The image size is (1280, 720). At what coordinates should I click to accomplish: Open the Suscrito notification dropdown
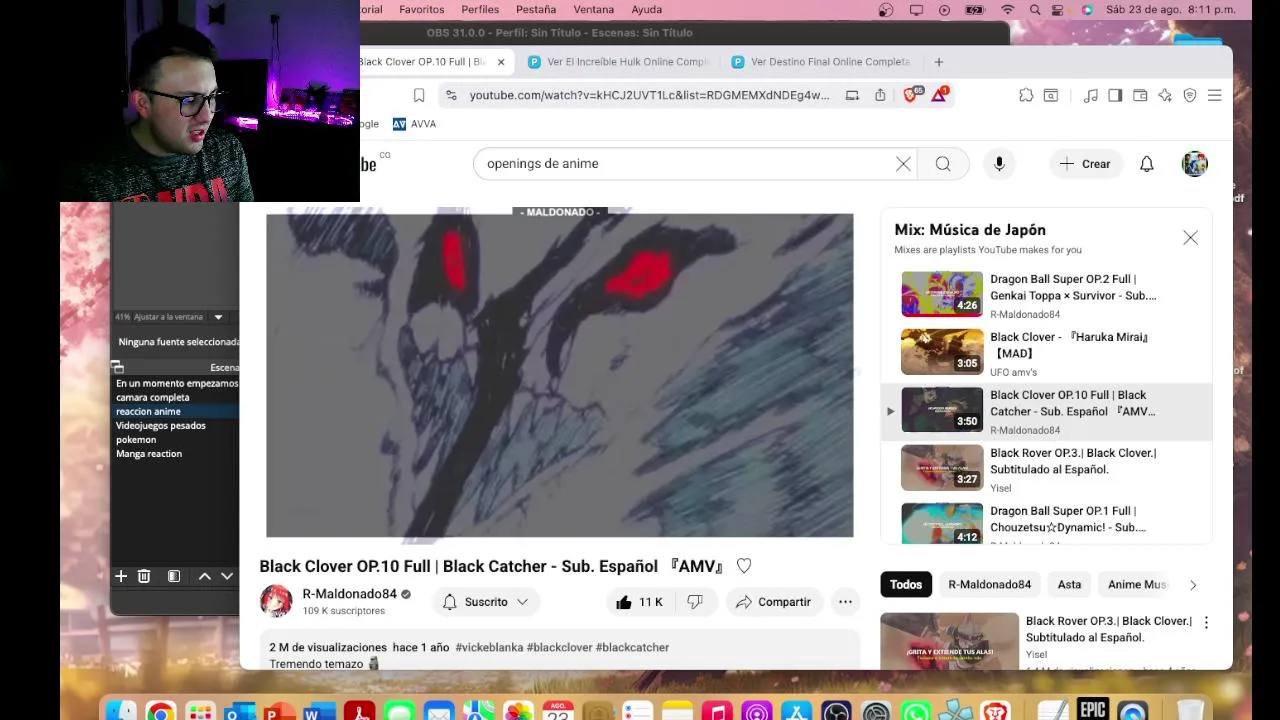coord(486,602)
